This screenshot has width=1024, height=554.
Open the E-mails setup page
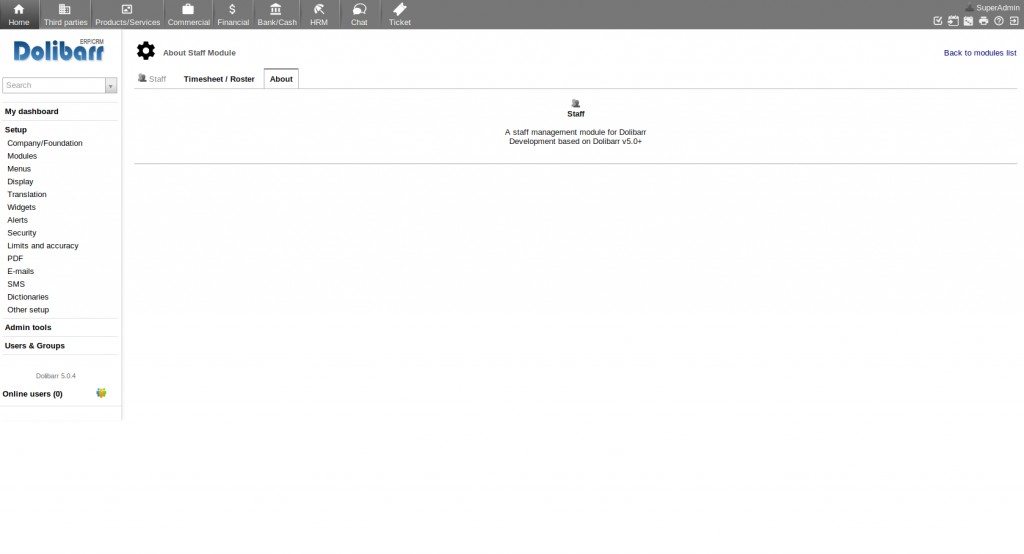tap(20, 272)
